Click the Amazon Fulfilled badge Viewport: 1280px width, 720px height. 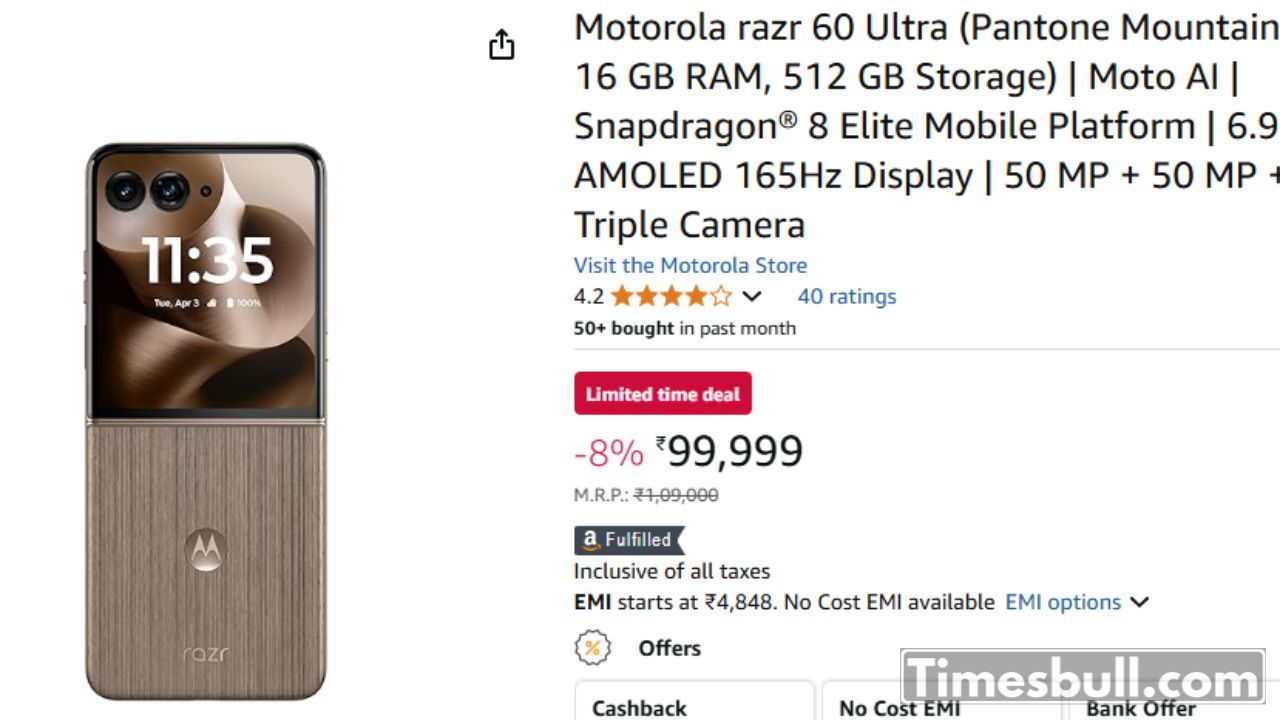pos(628,540)
